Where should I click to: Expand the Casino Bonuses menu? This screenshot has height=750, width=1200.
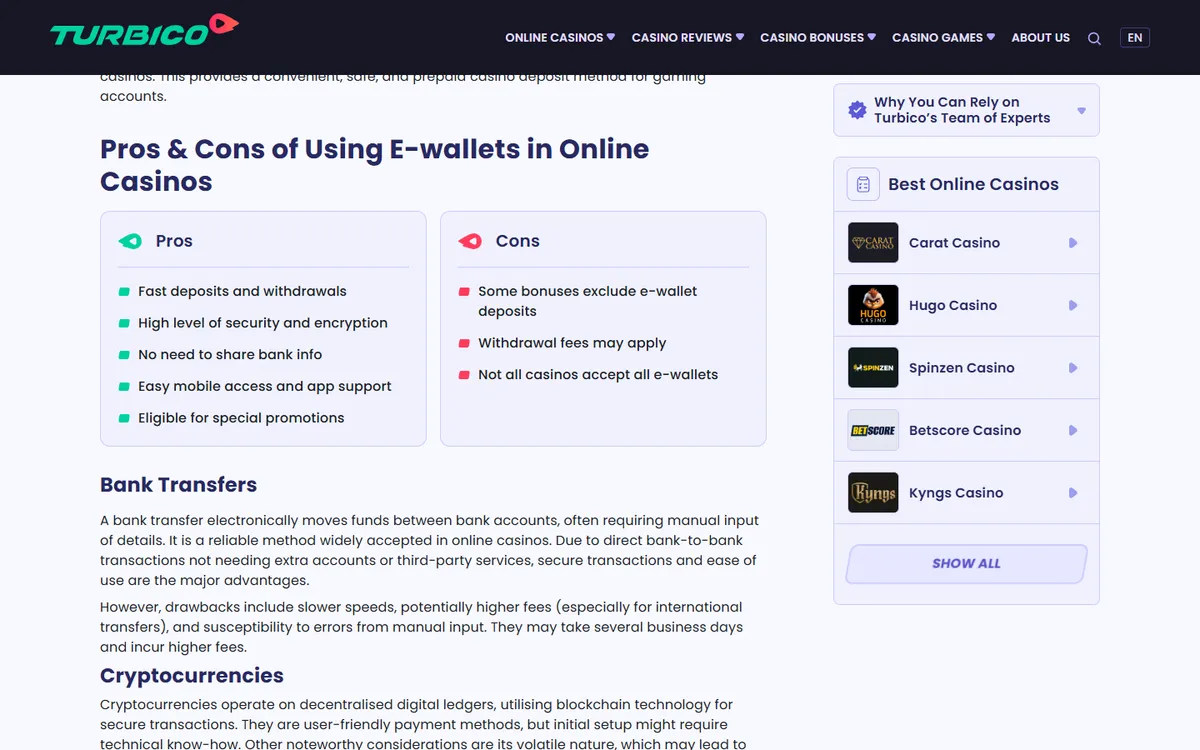pos(818,37)
